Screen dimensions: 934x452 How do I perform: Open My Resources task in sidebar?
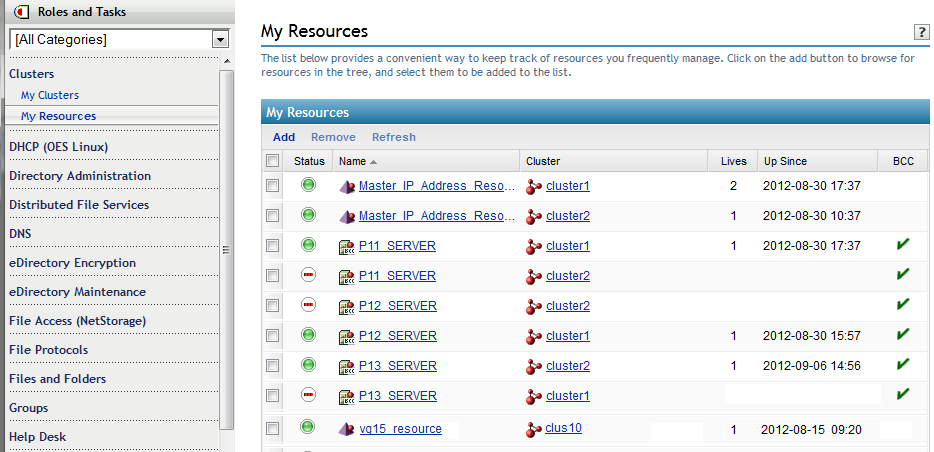point(58,116)
